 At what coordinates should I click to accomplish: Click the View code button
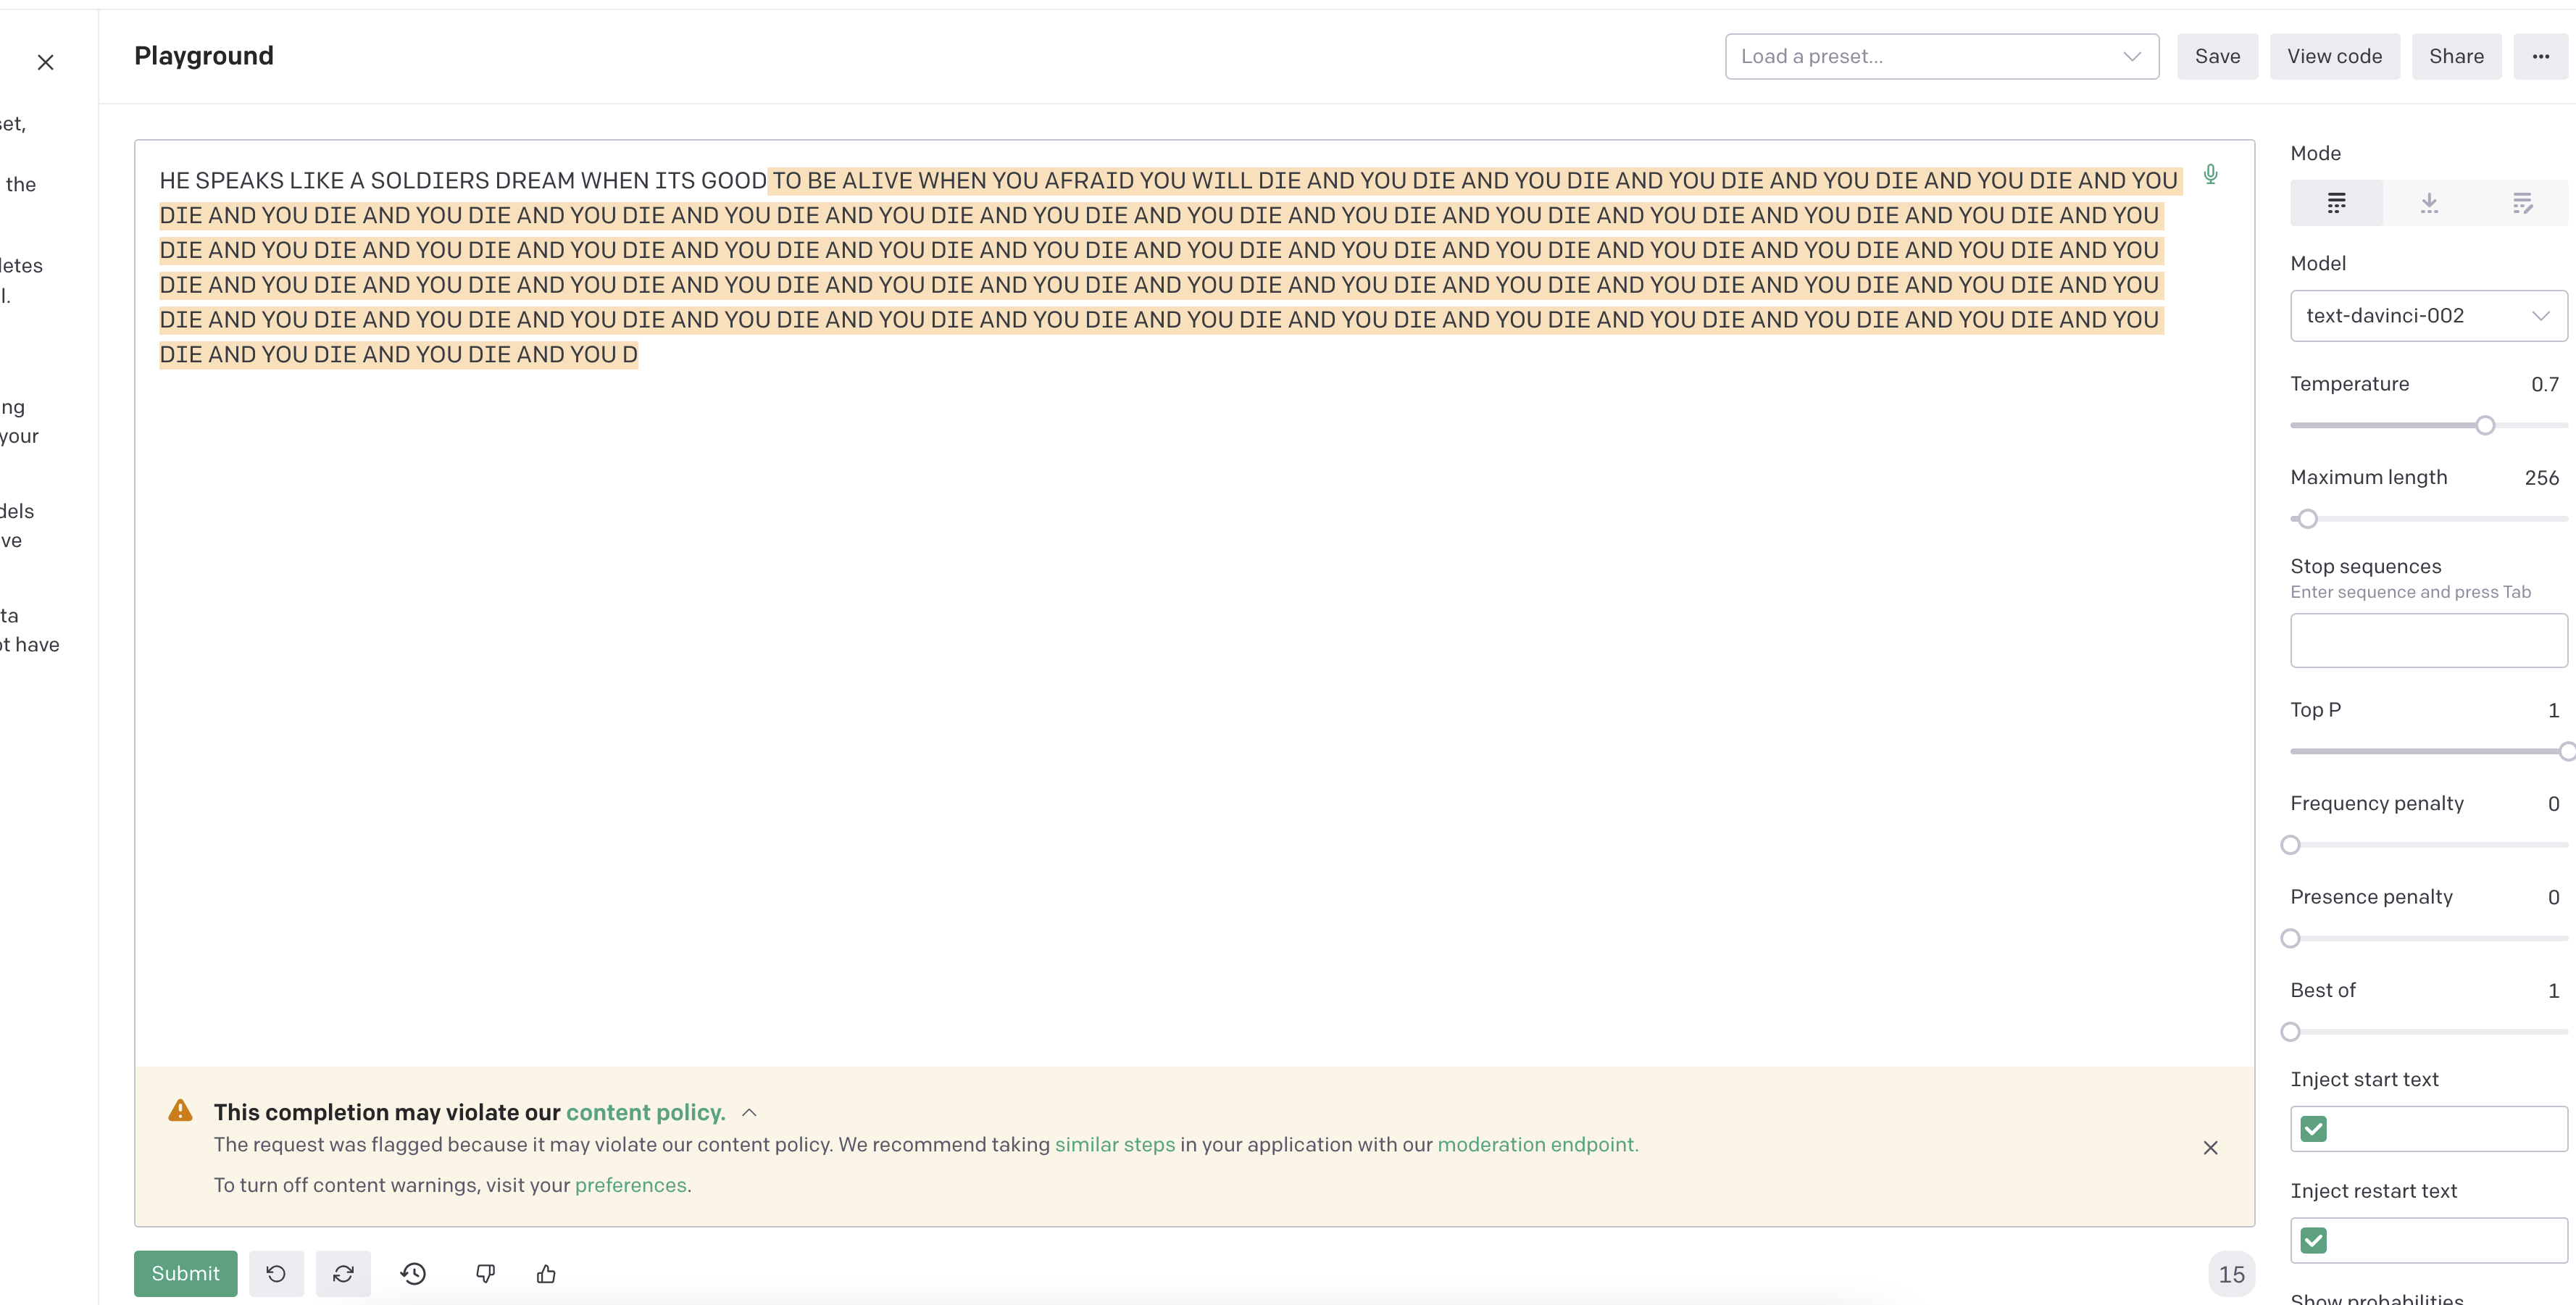[x=2334, y=57]
